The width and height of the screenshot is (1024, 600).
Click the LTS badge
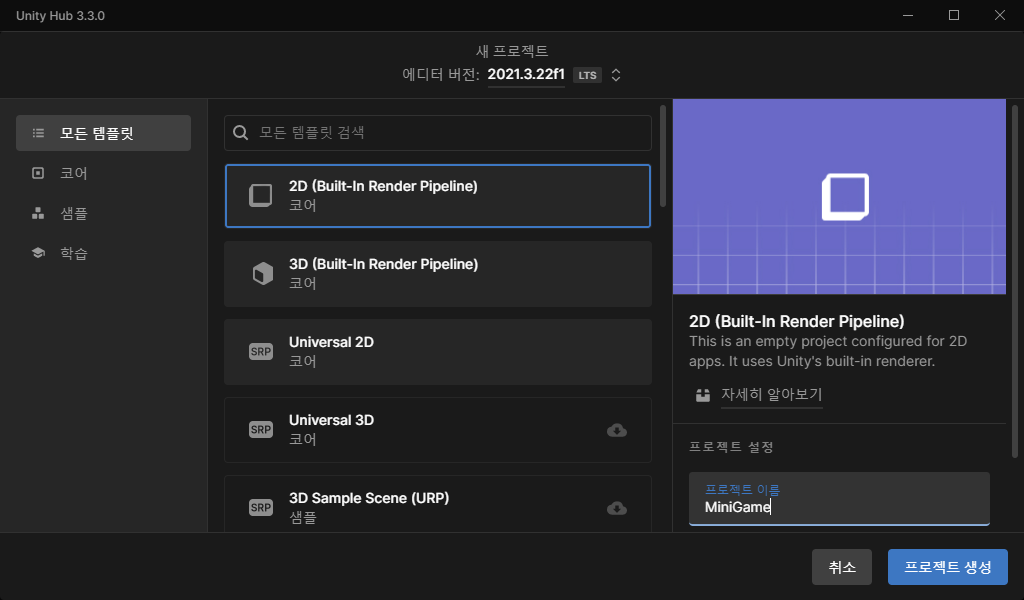(587, 75)
